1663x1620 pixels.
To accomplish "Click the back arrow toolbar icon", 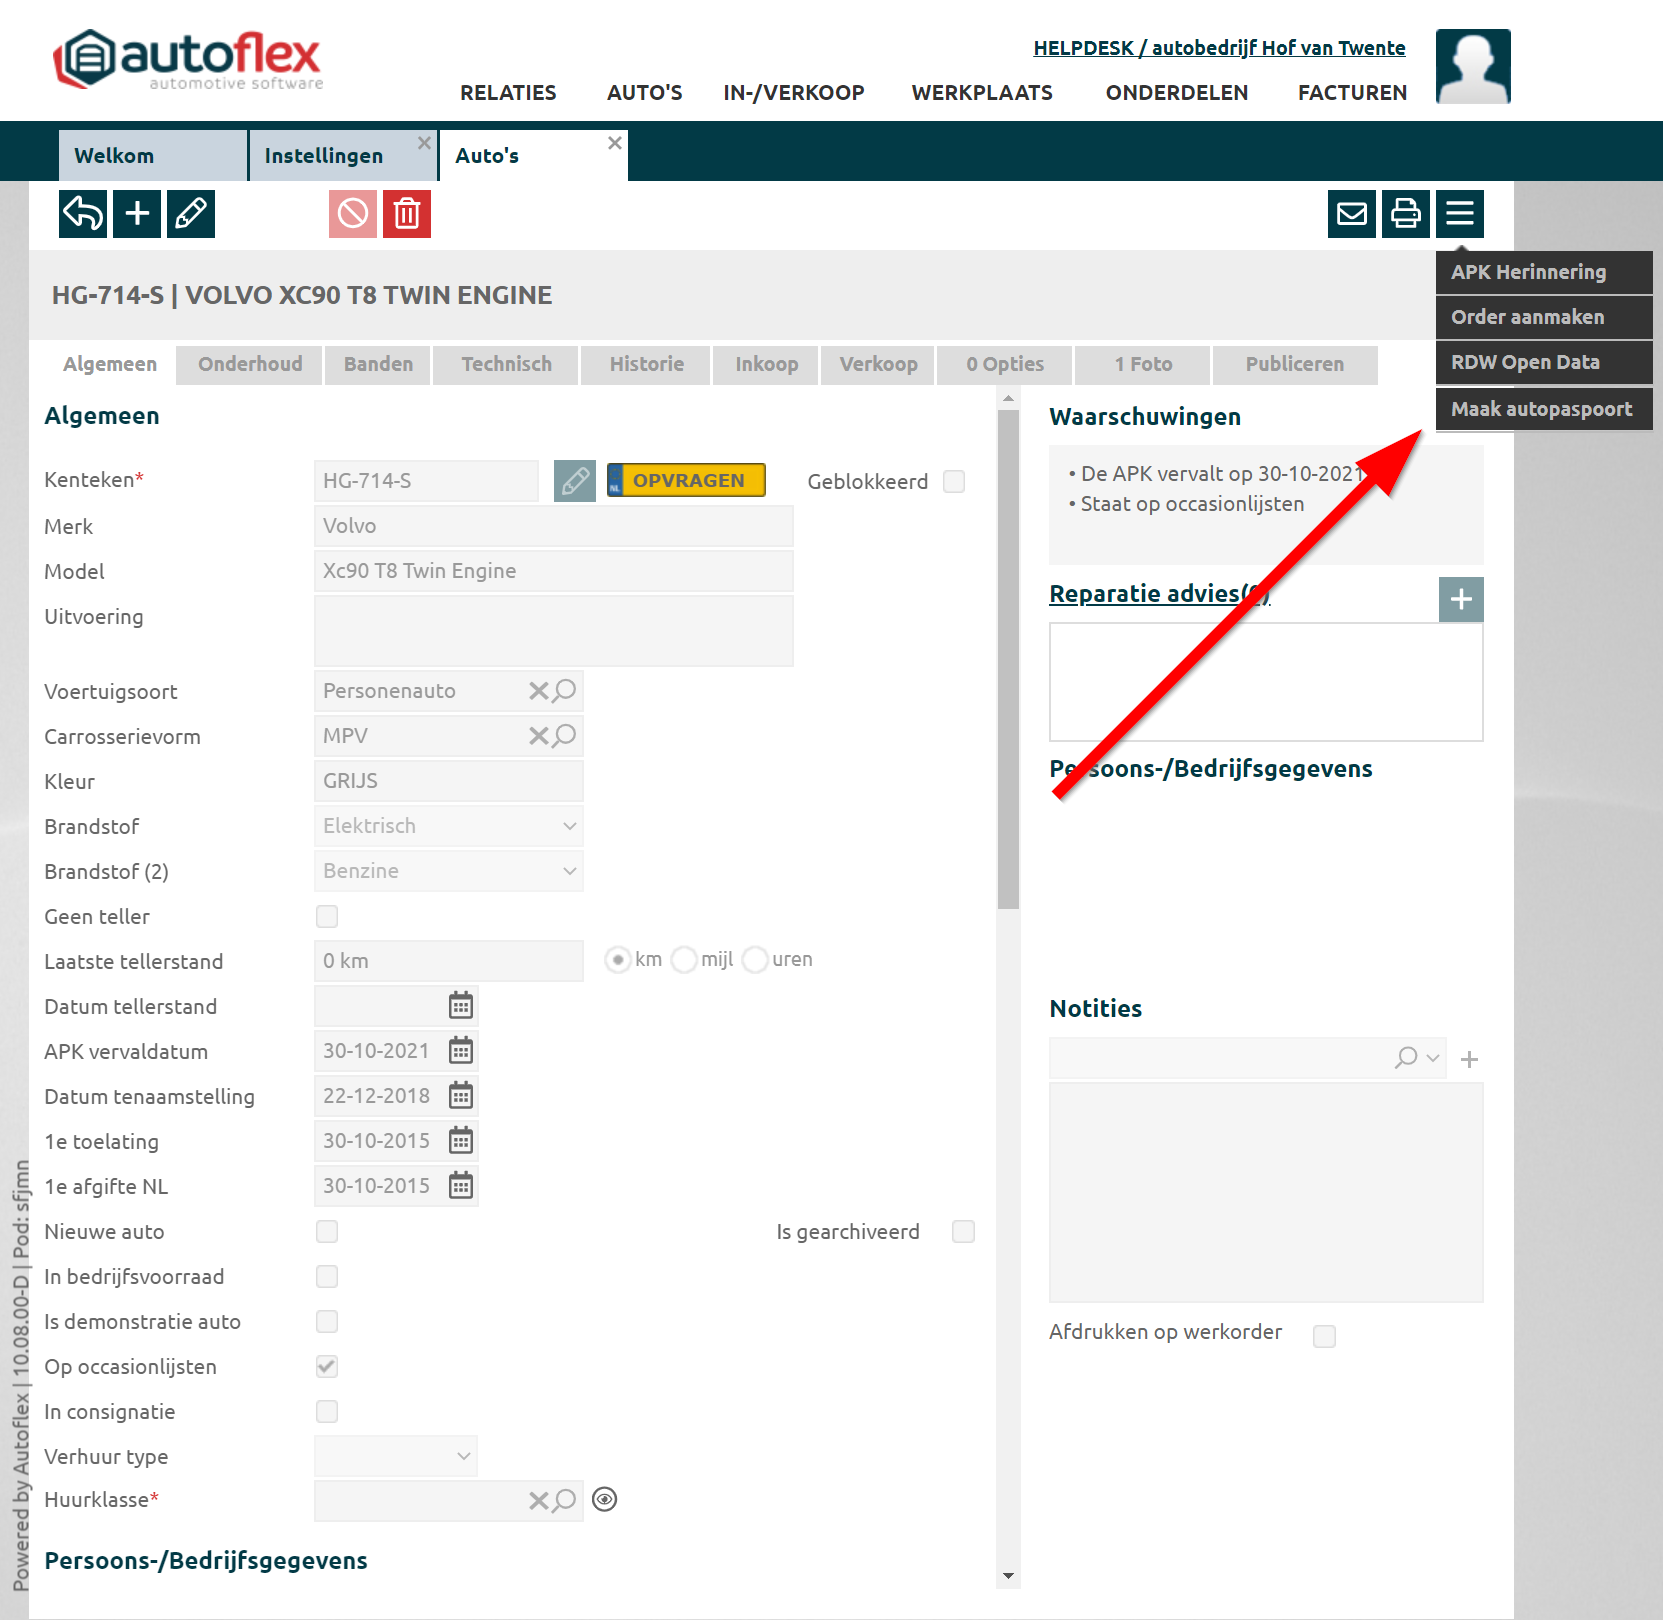I will coord(83,214).
